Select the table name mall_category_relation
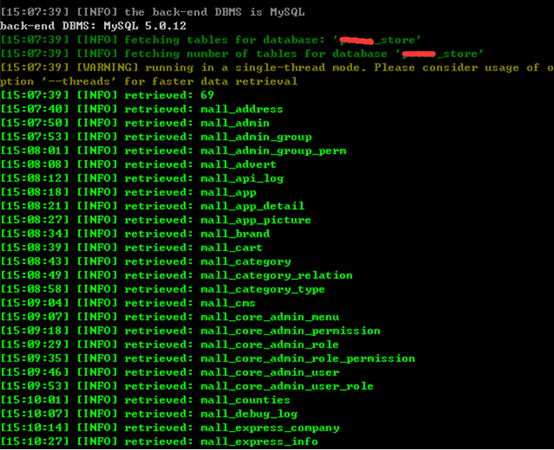The height and width of the screenshot is (450, 554). [x=277, y=276]
